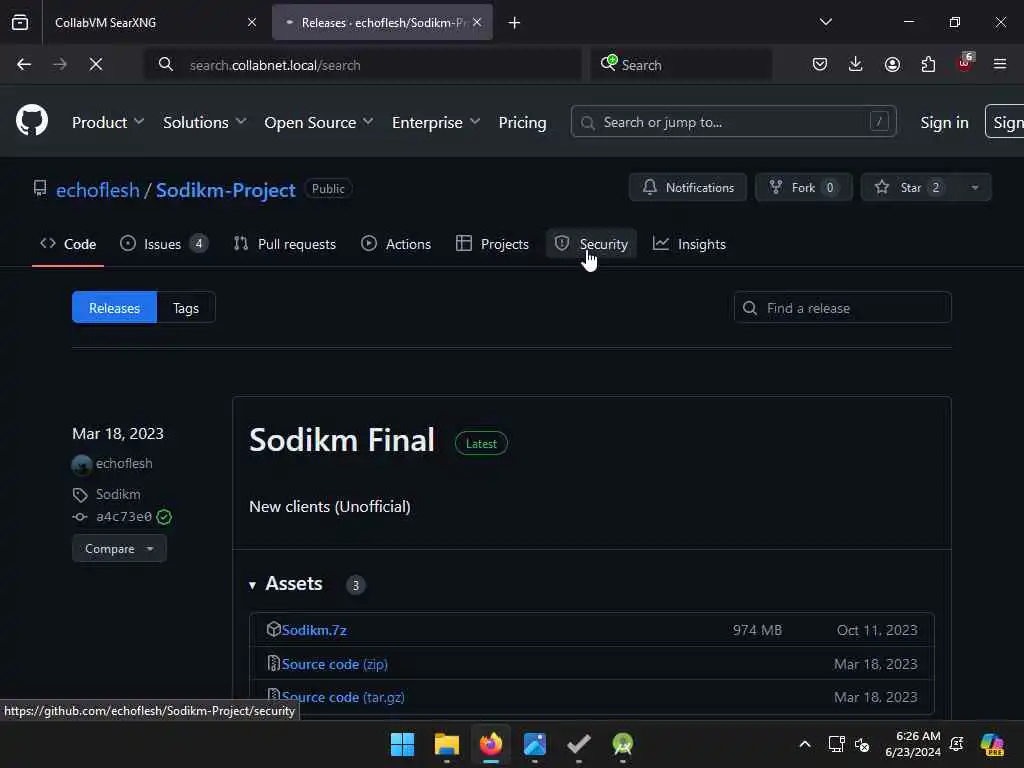The image size is (1024, 768).
Task: Open the uBlock extension icon
Action: coord(965,63)
